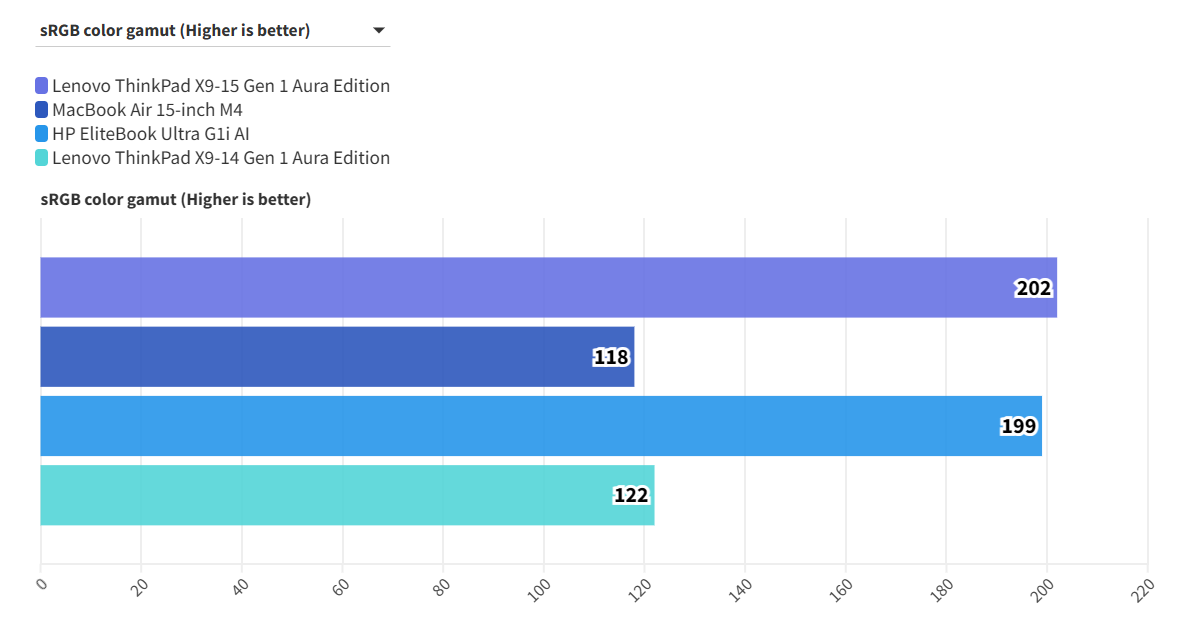Toggle the HP EliteBook Ultra G1i AI legend label
This screenshot has height=622, width=1187.
click(x=151, y=134)
